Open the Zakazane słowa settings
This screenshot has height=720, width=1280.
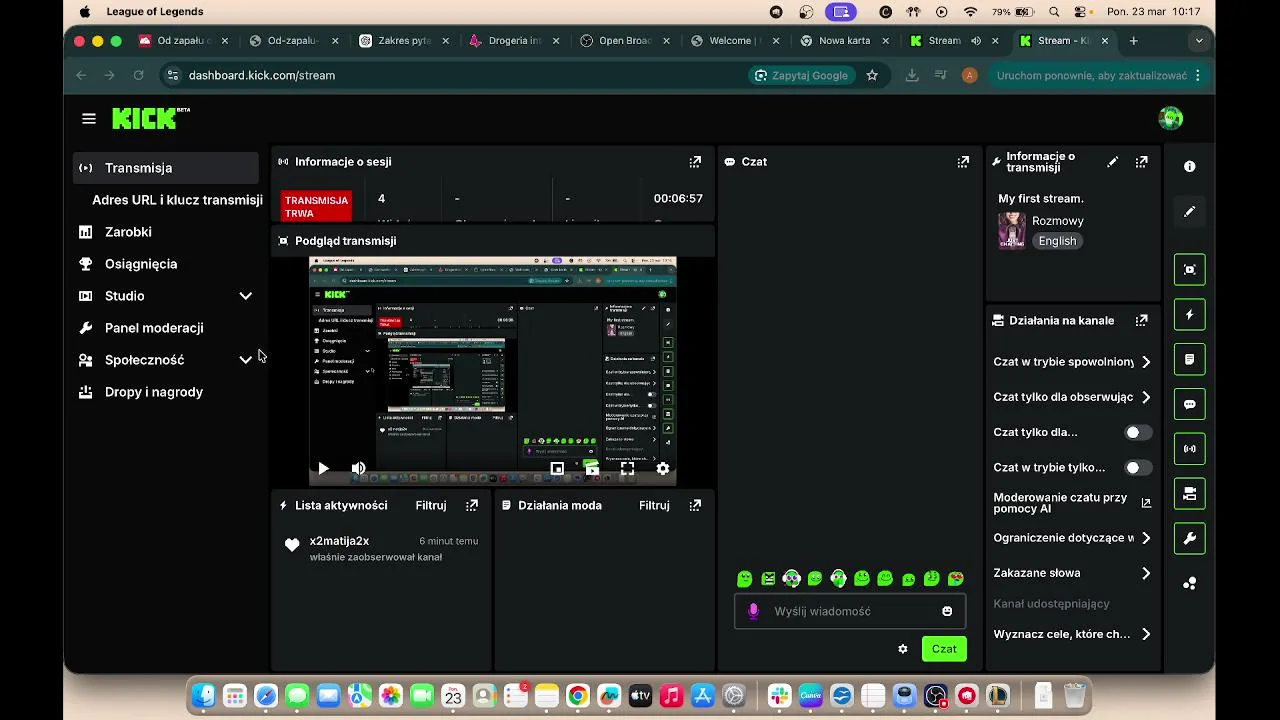point(1072,574)
